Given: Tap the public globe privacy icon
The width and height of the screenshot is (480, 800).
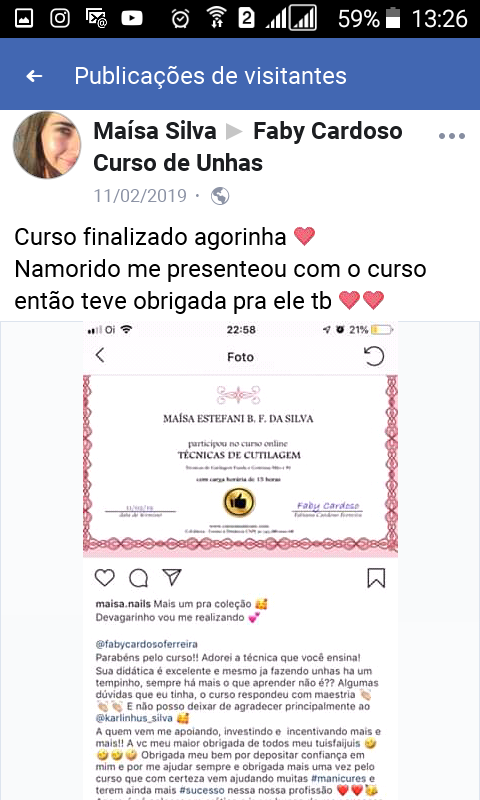Looking at the screenshot, I should (220, 196).
